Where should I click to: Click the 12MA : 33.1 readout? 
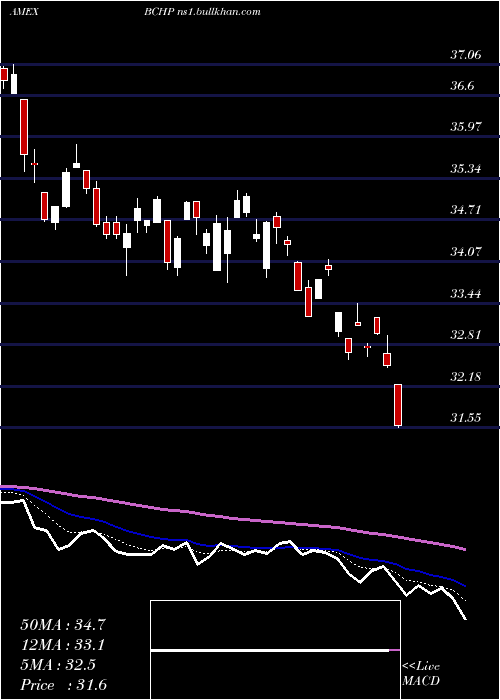[63, 645]
